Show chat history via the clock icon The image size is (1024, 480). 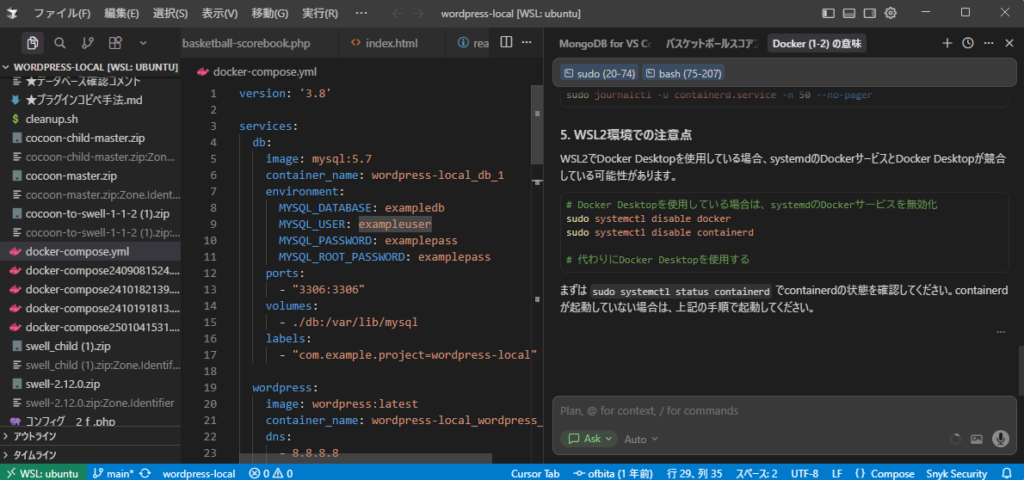967,43
